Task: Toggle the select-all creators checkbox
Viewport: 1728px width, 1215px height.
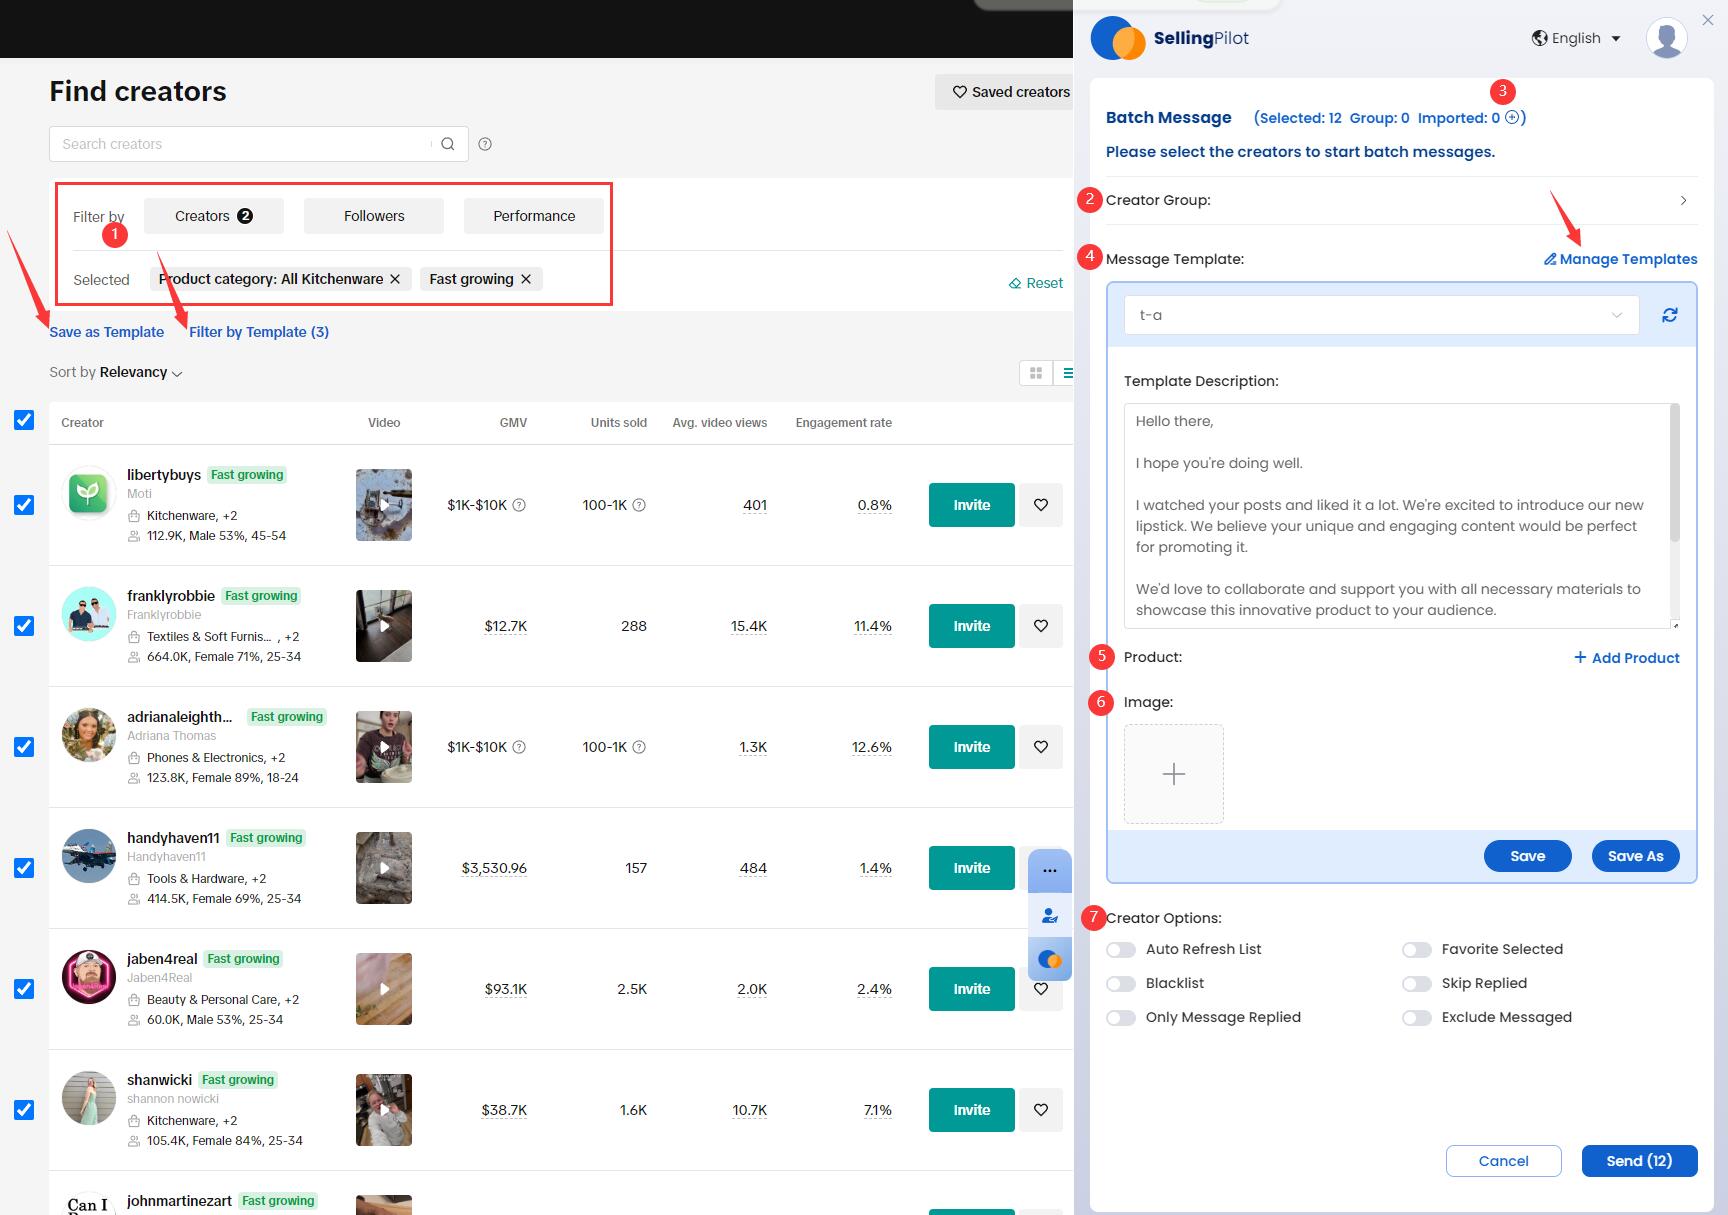Action: [x=24, y=420]
